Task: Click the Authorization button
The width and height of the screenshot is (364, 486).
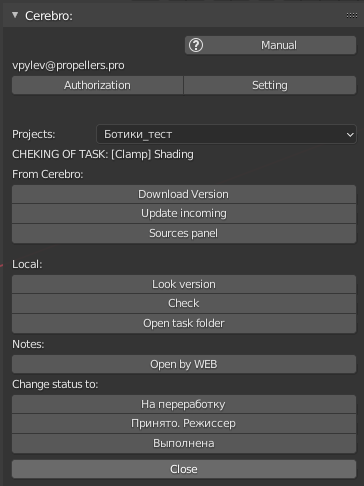Action: [97, 85]
